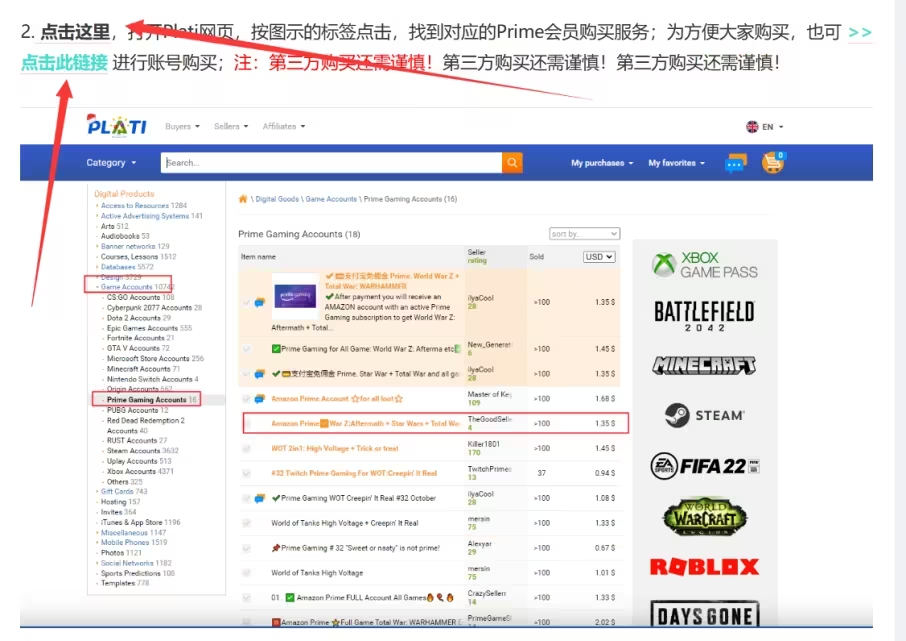The image size is (906, 641).
Task: Open the Affiliates dropdown menu
Action: 284,126
